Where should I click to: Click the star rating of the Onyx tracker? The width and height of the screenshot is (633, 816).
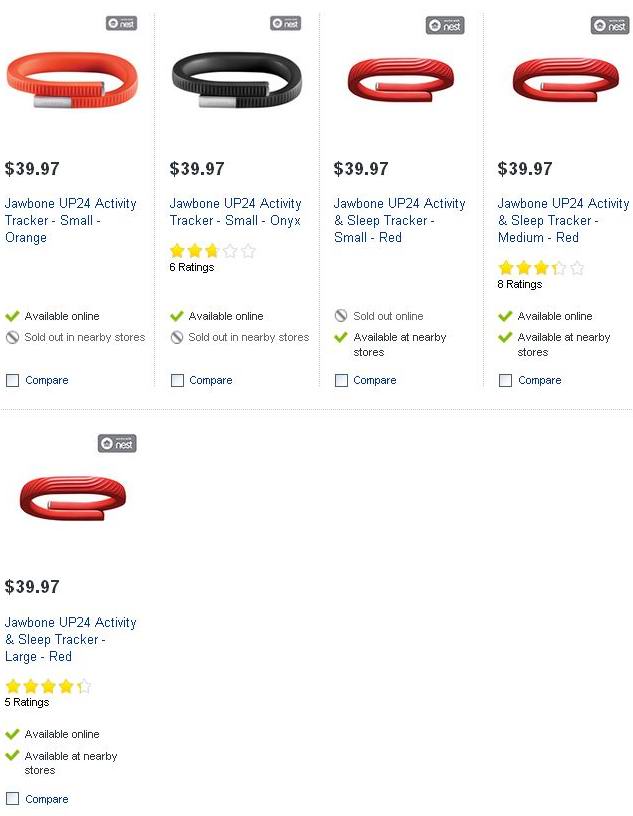pos(212,251)
